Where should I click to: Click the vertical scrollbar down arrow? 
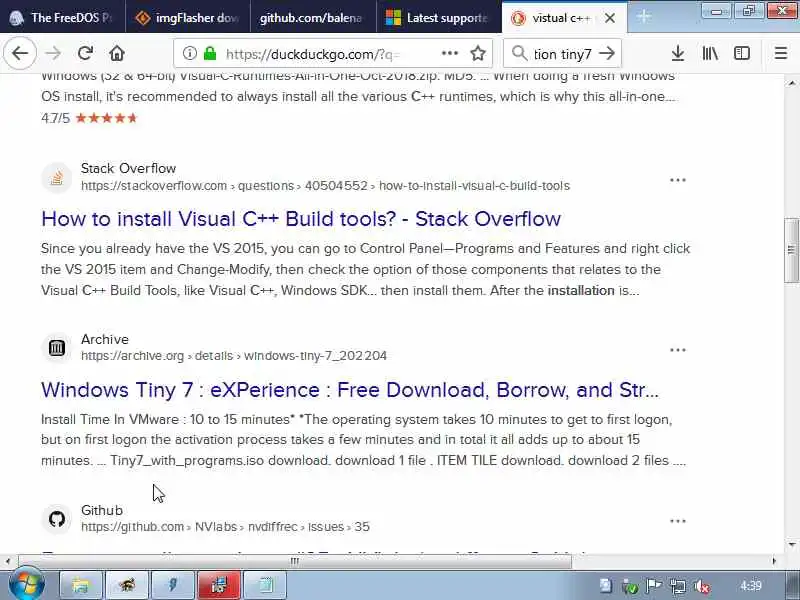click(x=792, y=545)
